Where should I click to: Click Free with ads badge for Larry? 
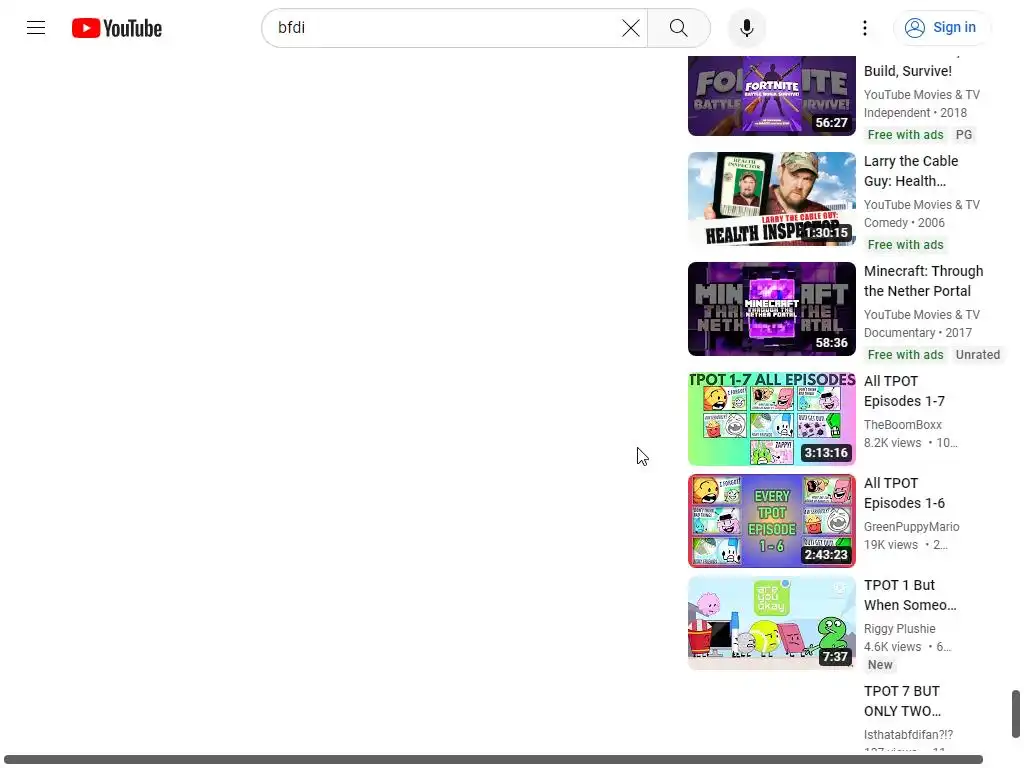905,245
